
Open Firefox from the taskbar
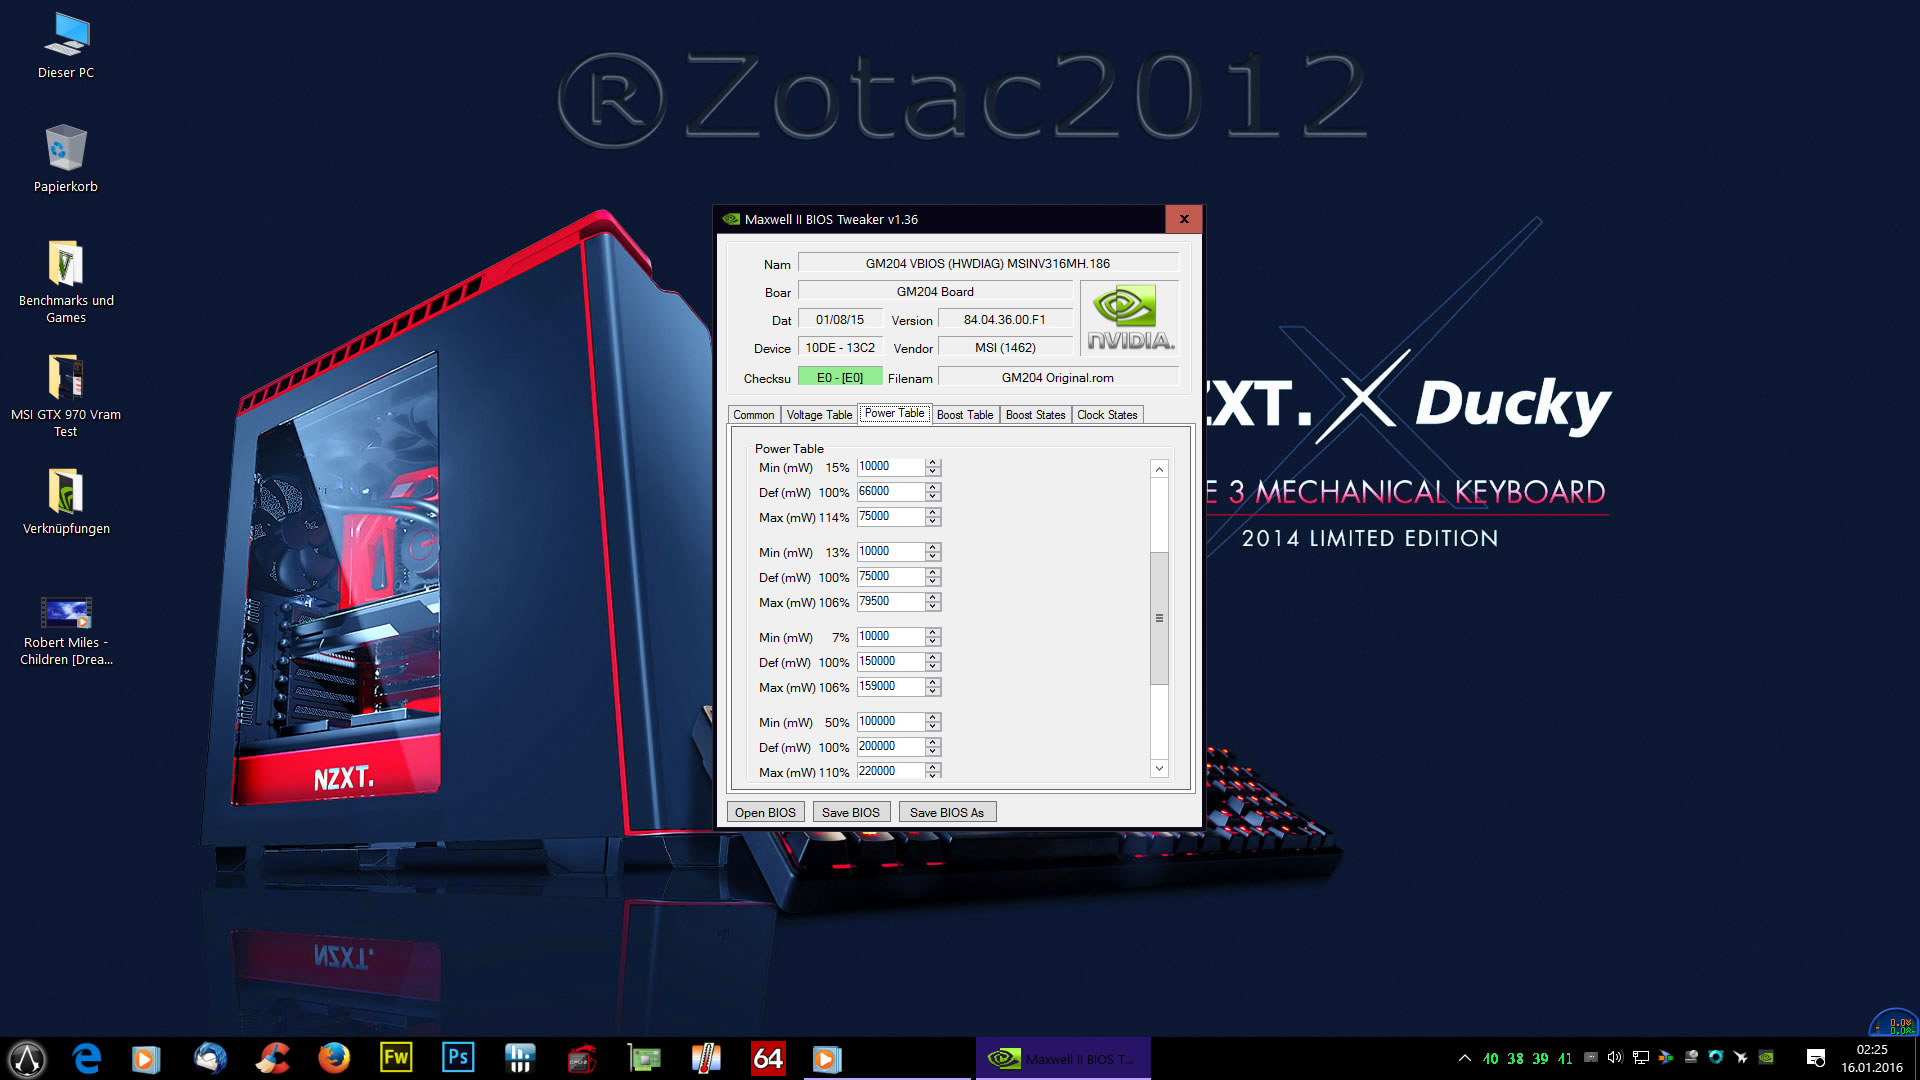[x=334, y=1058]
